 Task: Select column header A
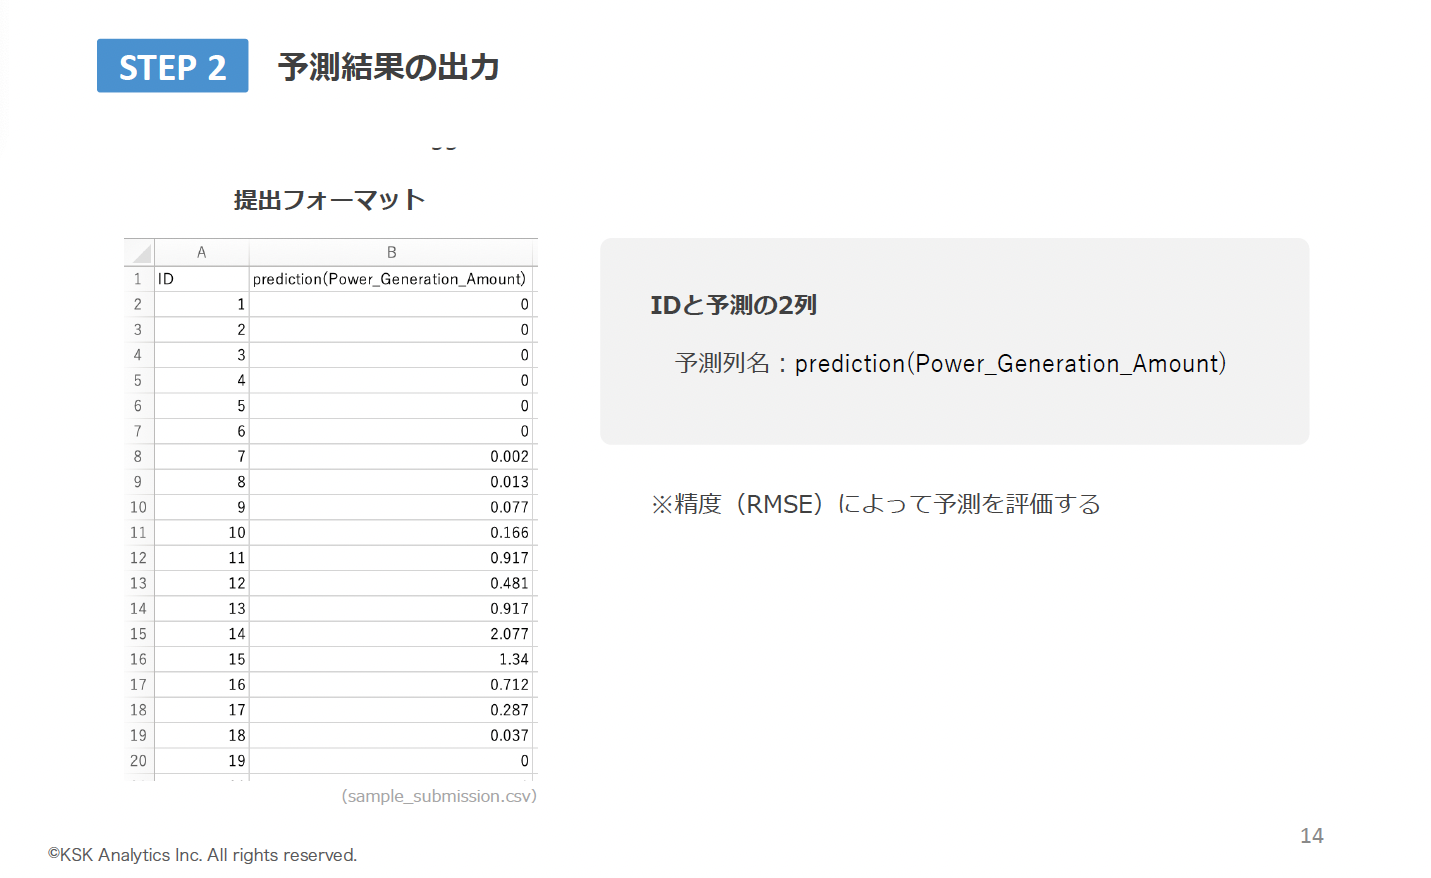(x=201, y=252)
